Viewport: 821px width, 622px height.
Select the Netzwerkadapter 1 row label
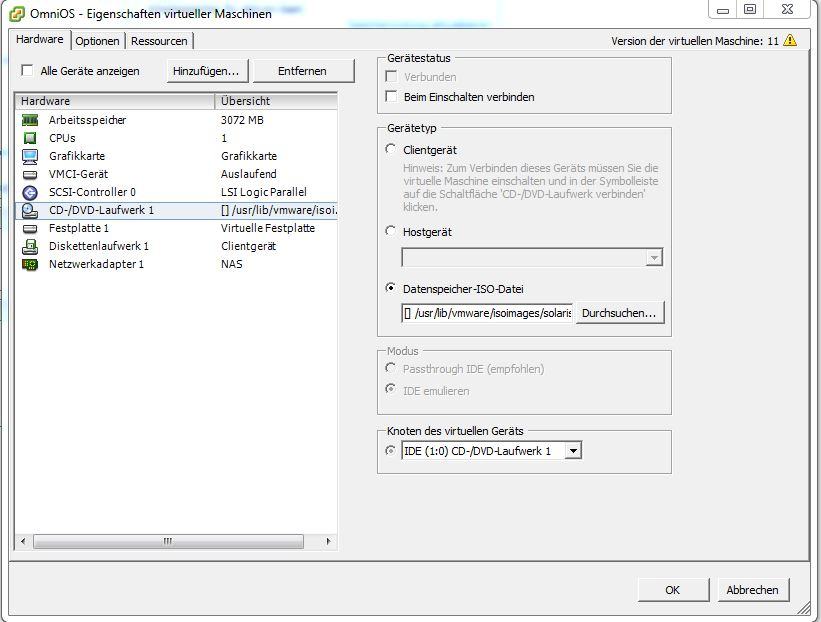coord(96,264)
